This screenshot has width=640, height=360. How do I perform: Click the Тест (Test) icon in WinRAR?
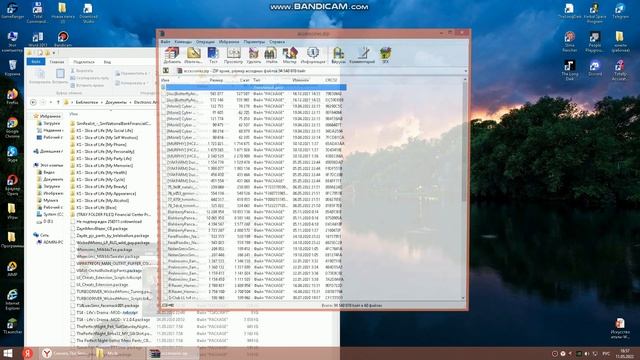(x=213, y=55)
